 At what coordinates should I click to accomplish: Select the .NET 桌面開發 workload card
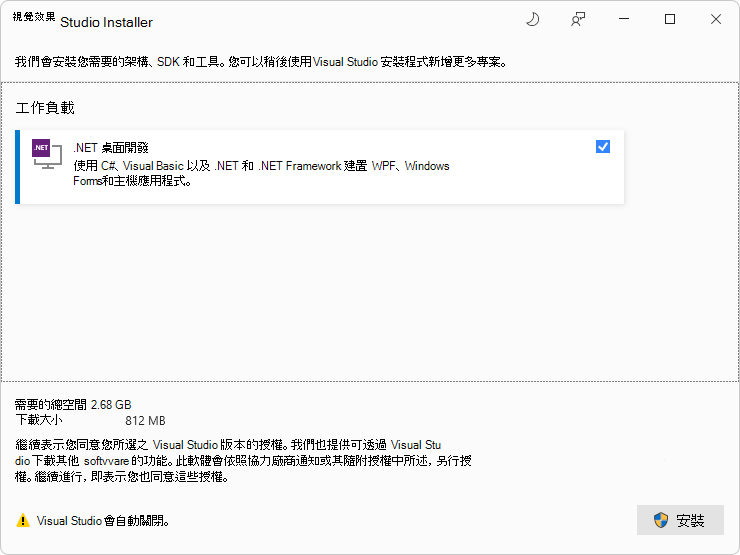coord(320,167)
